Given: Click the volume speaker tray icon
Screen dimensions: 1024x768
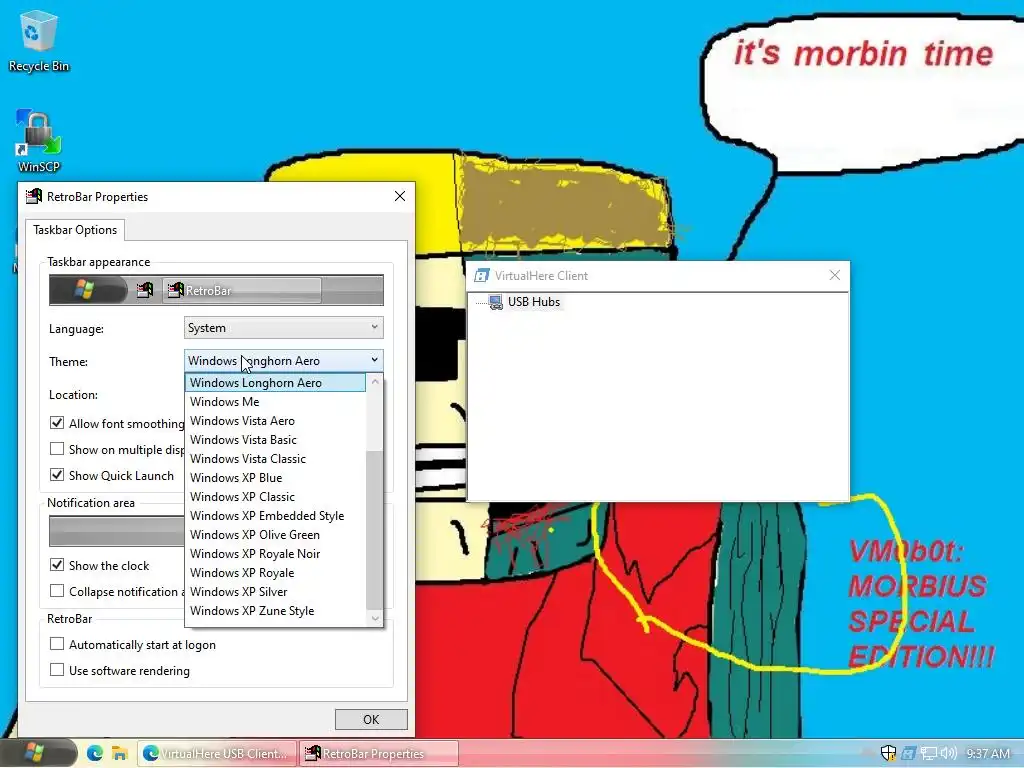Looking at the screenshot, I should (x=949, y=753).
